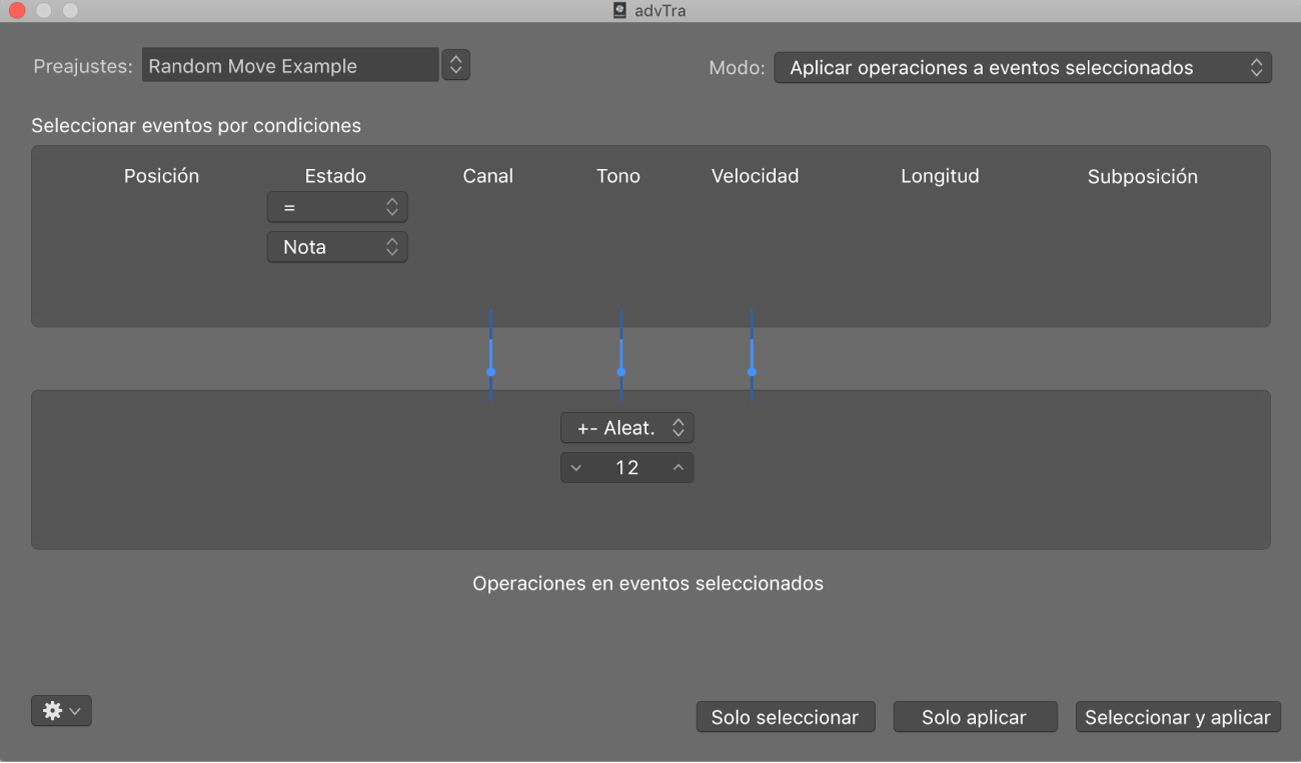Image resolution: width=1301 pixels, height=763 pixels.
Task: Change the Estado comparison operator dropdown
Action: coord(337,207)
